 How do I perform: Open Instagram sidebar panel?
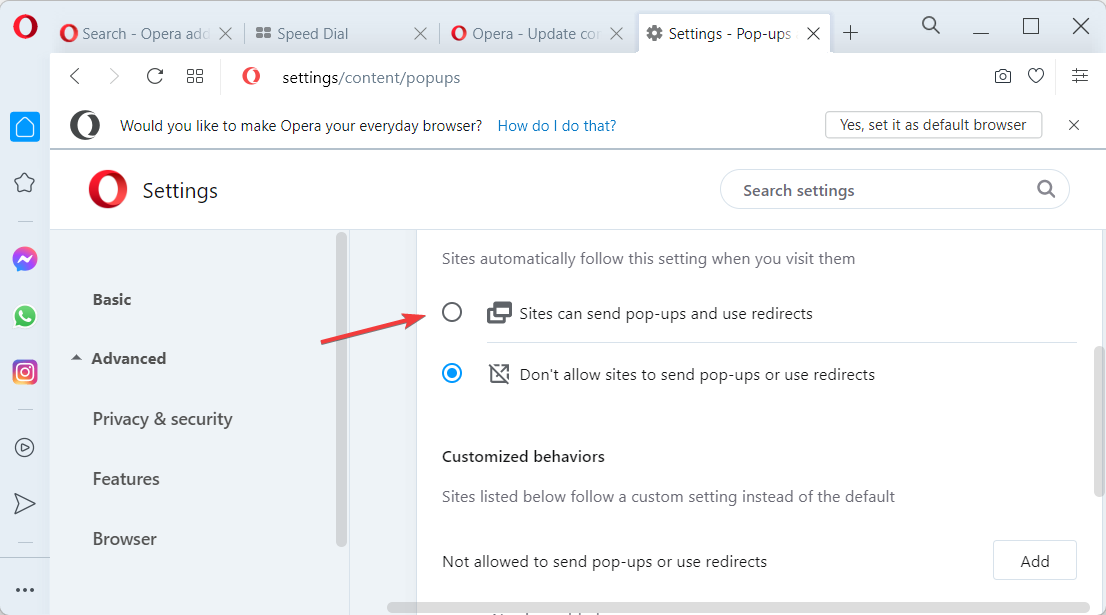25,372
